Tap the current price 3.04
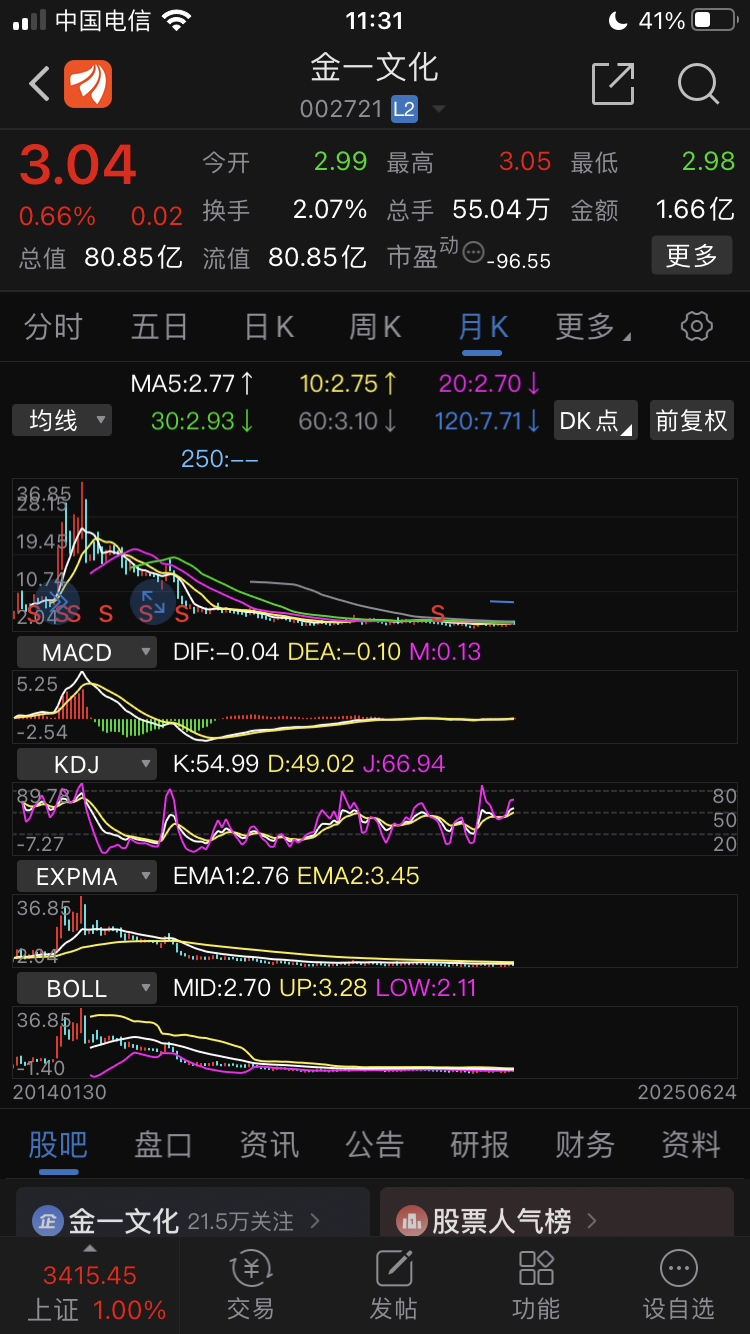This screenshot has height=1334, width=750. 78,166
